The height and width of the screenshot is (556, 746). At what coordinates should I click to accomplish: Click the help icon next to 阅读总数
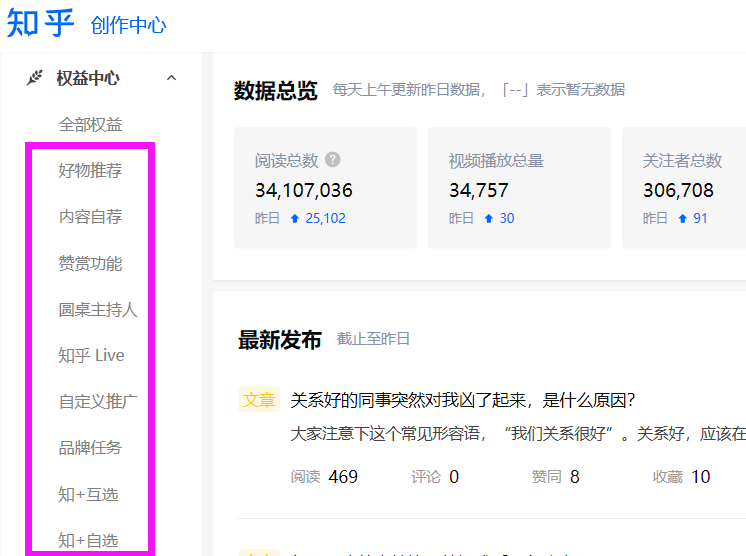(333, 159)
